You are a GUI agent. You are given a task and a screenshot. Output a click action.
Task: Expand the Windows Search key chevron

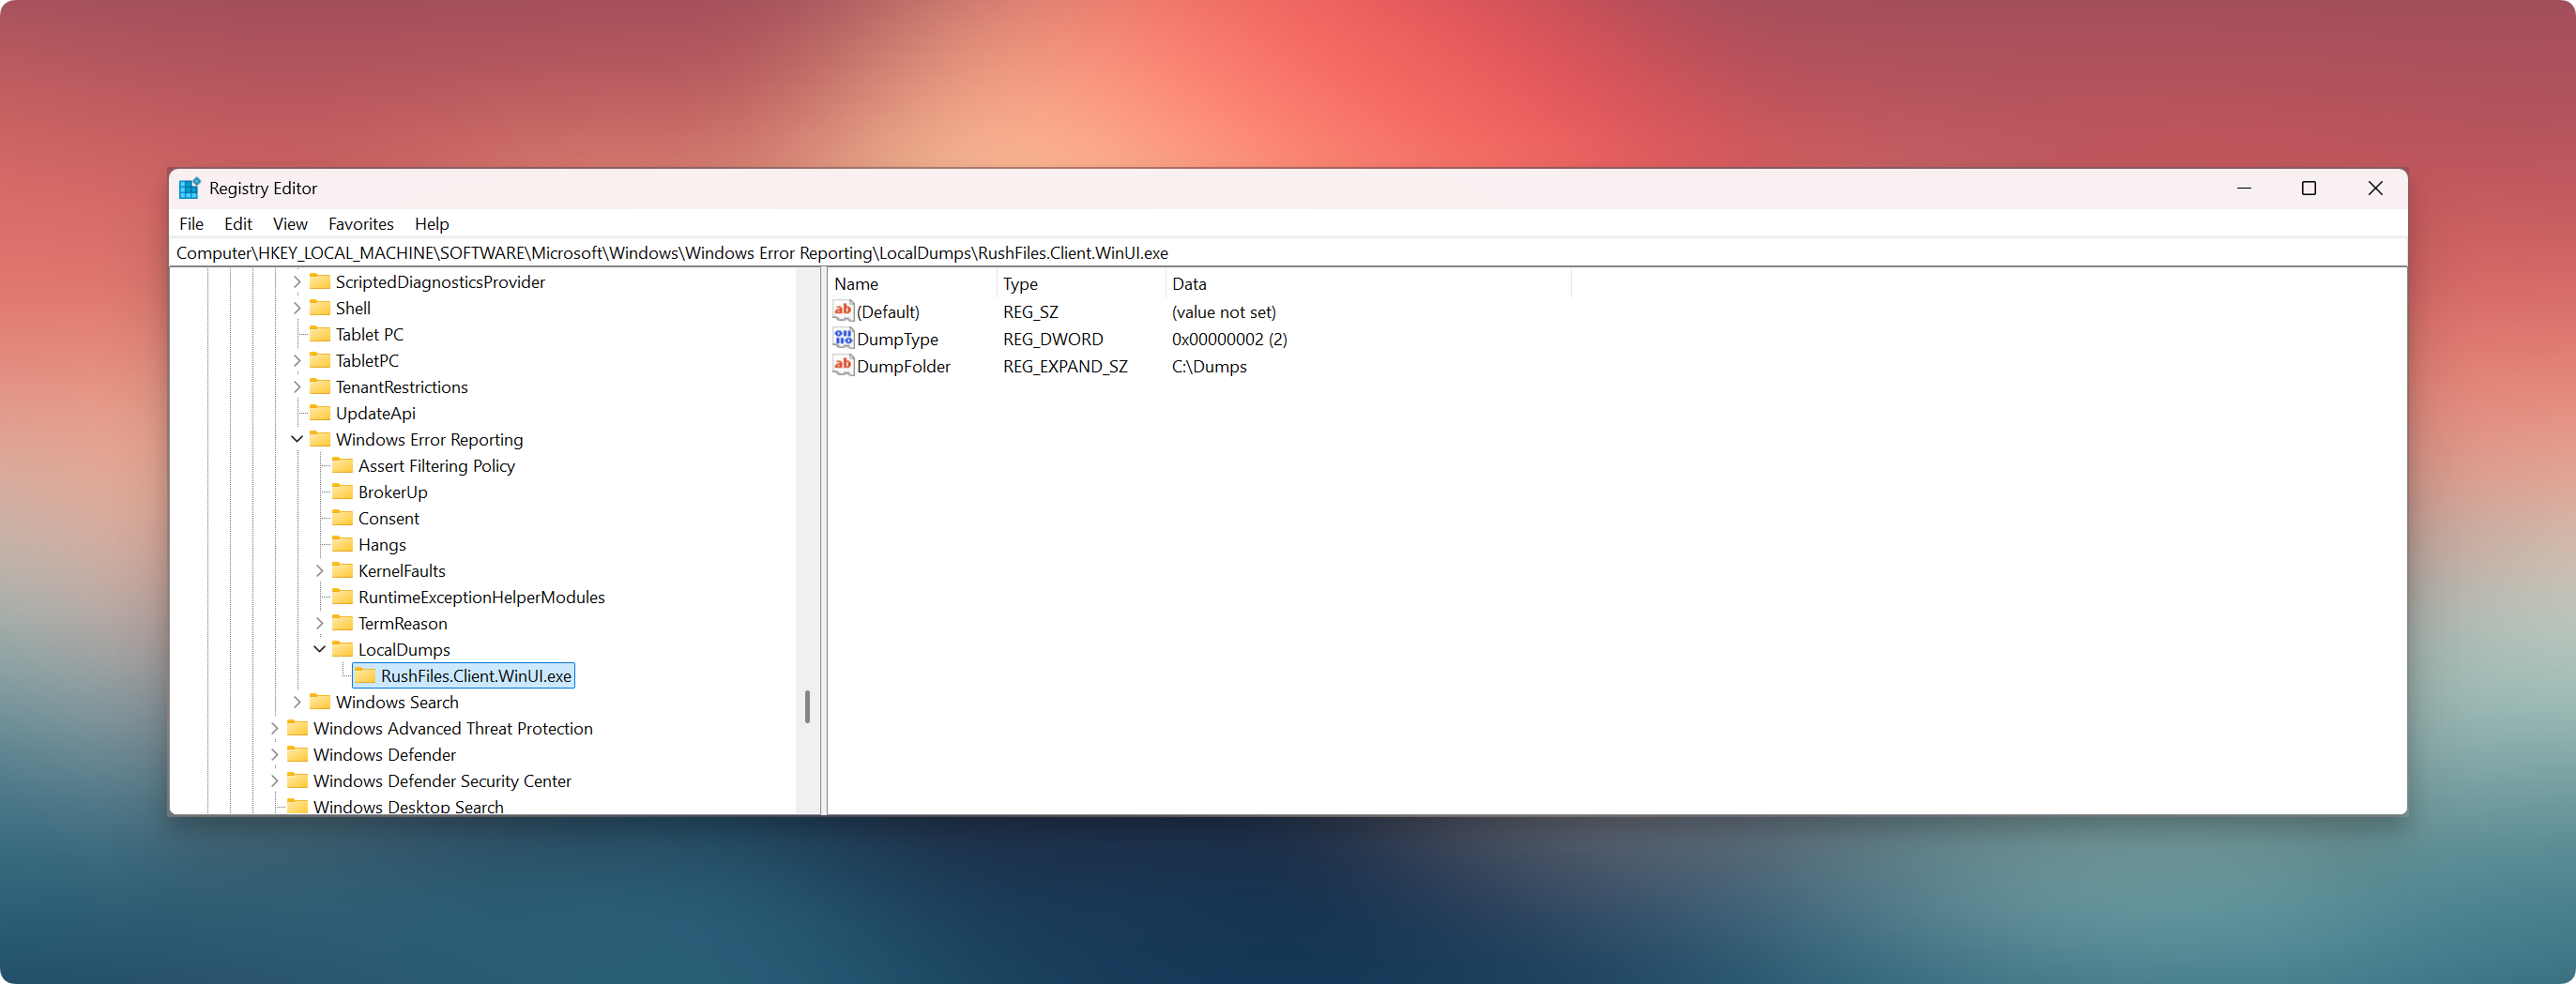[x=297, y=702]
